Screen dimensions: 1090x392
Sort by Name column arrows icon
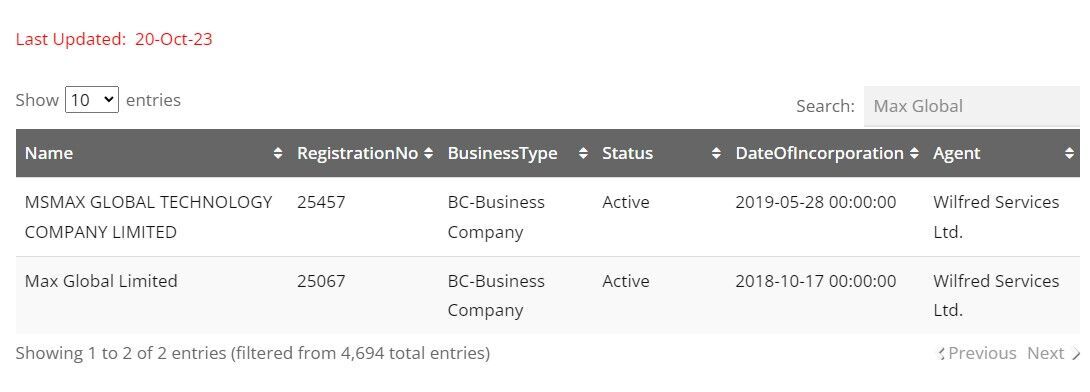(x=278, y=154)
